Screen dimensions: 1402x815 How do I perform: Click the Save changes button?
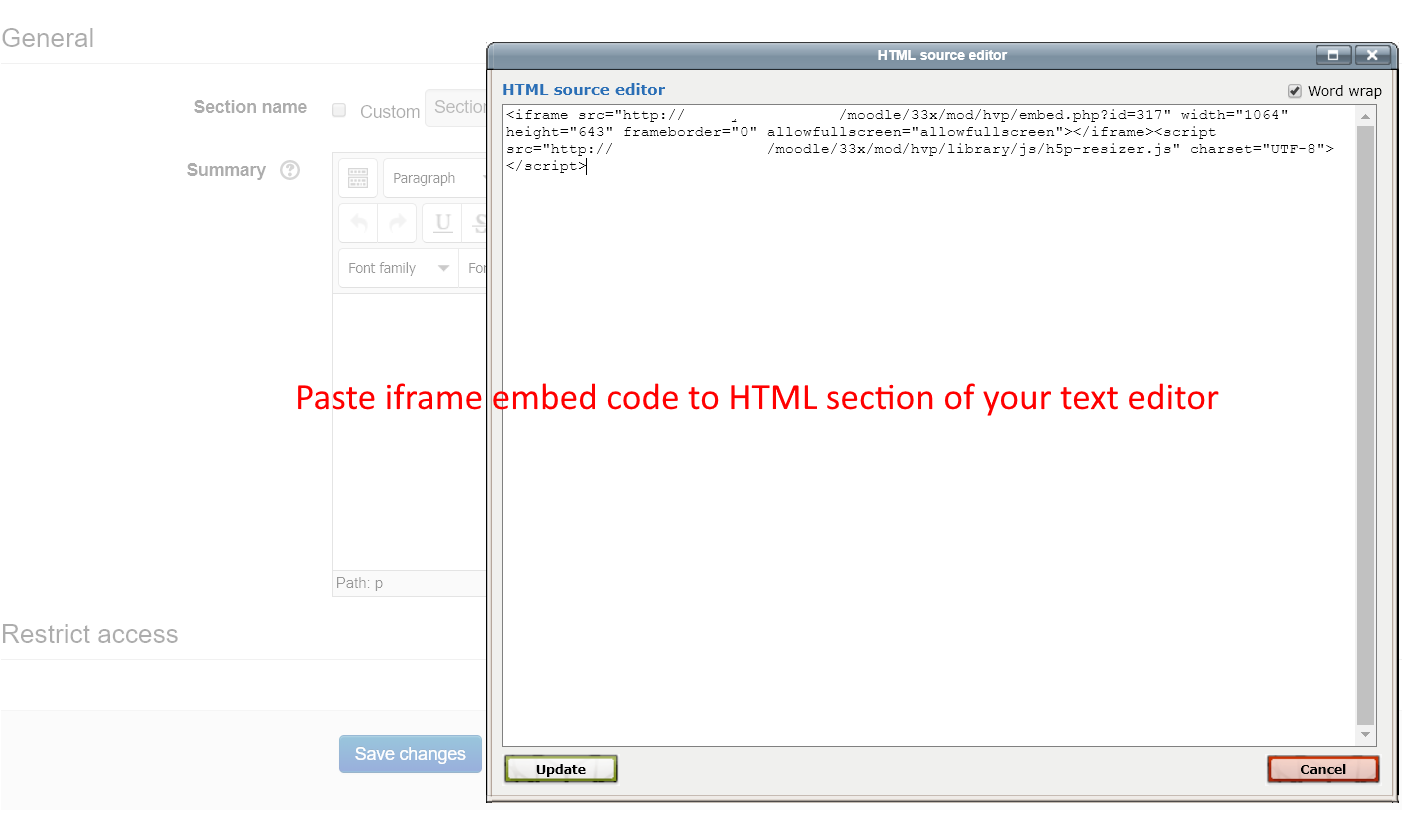(x=410, y=754)
